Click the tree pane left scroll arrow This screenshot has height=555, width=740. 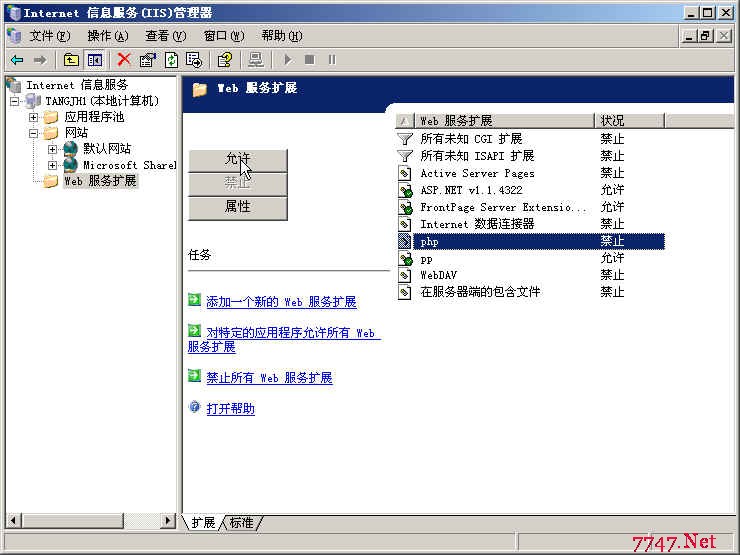(13, 521)
